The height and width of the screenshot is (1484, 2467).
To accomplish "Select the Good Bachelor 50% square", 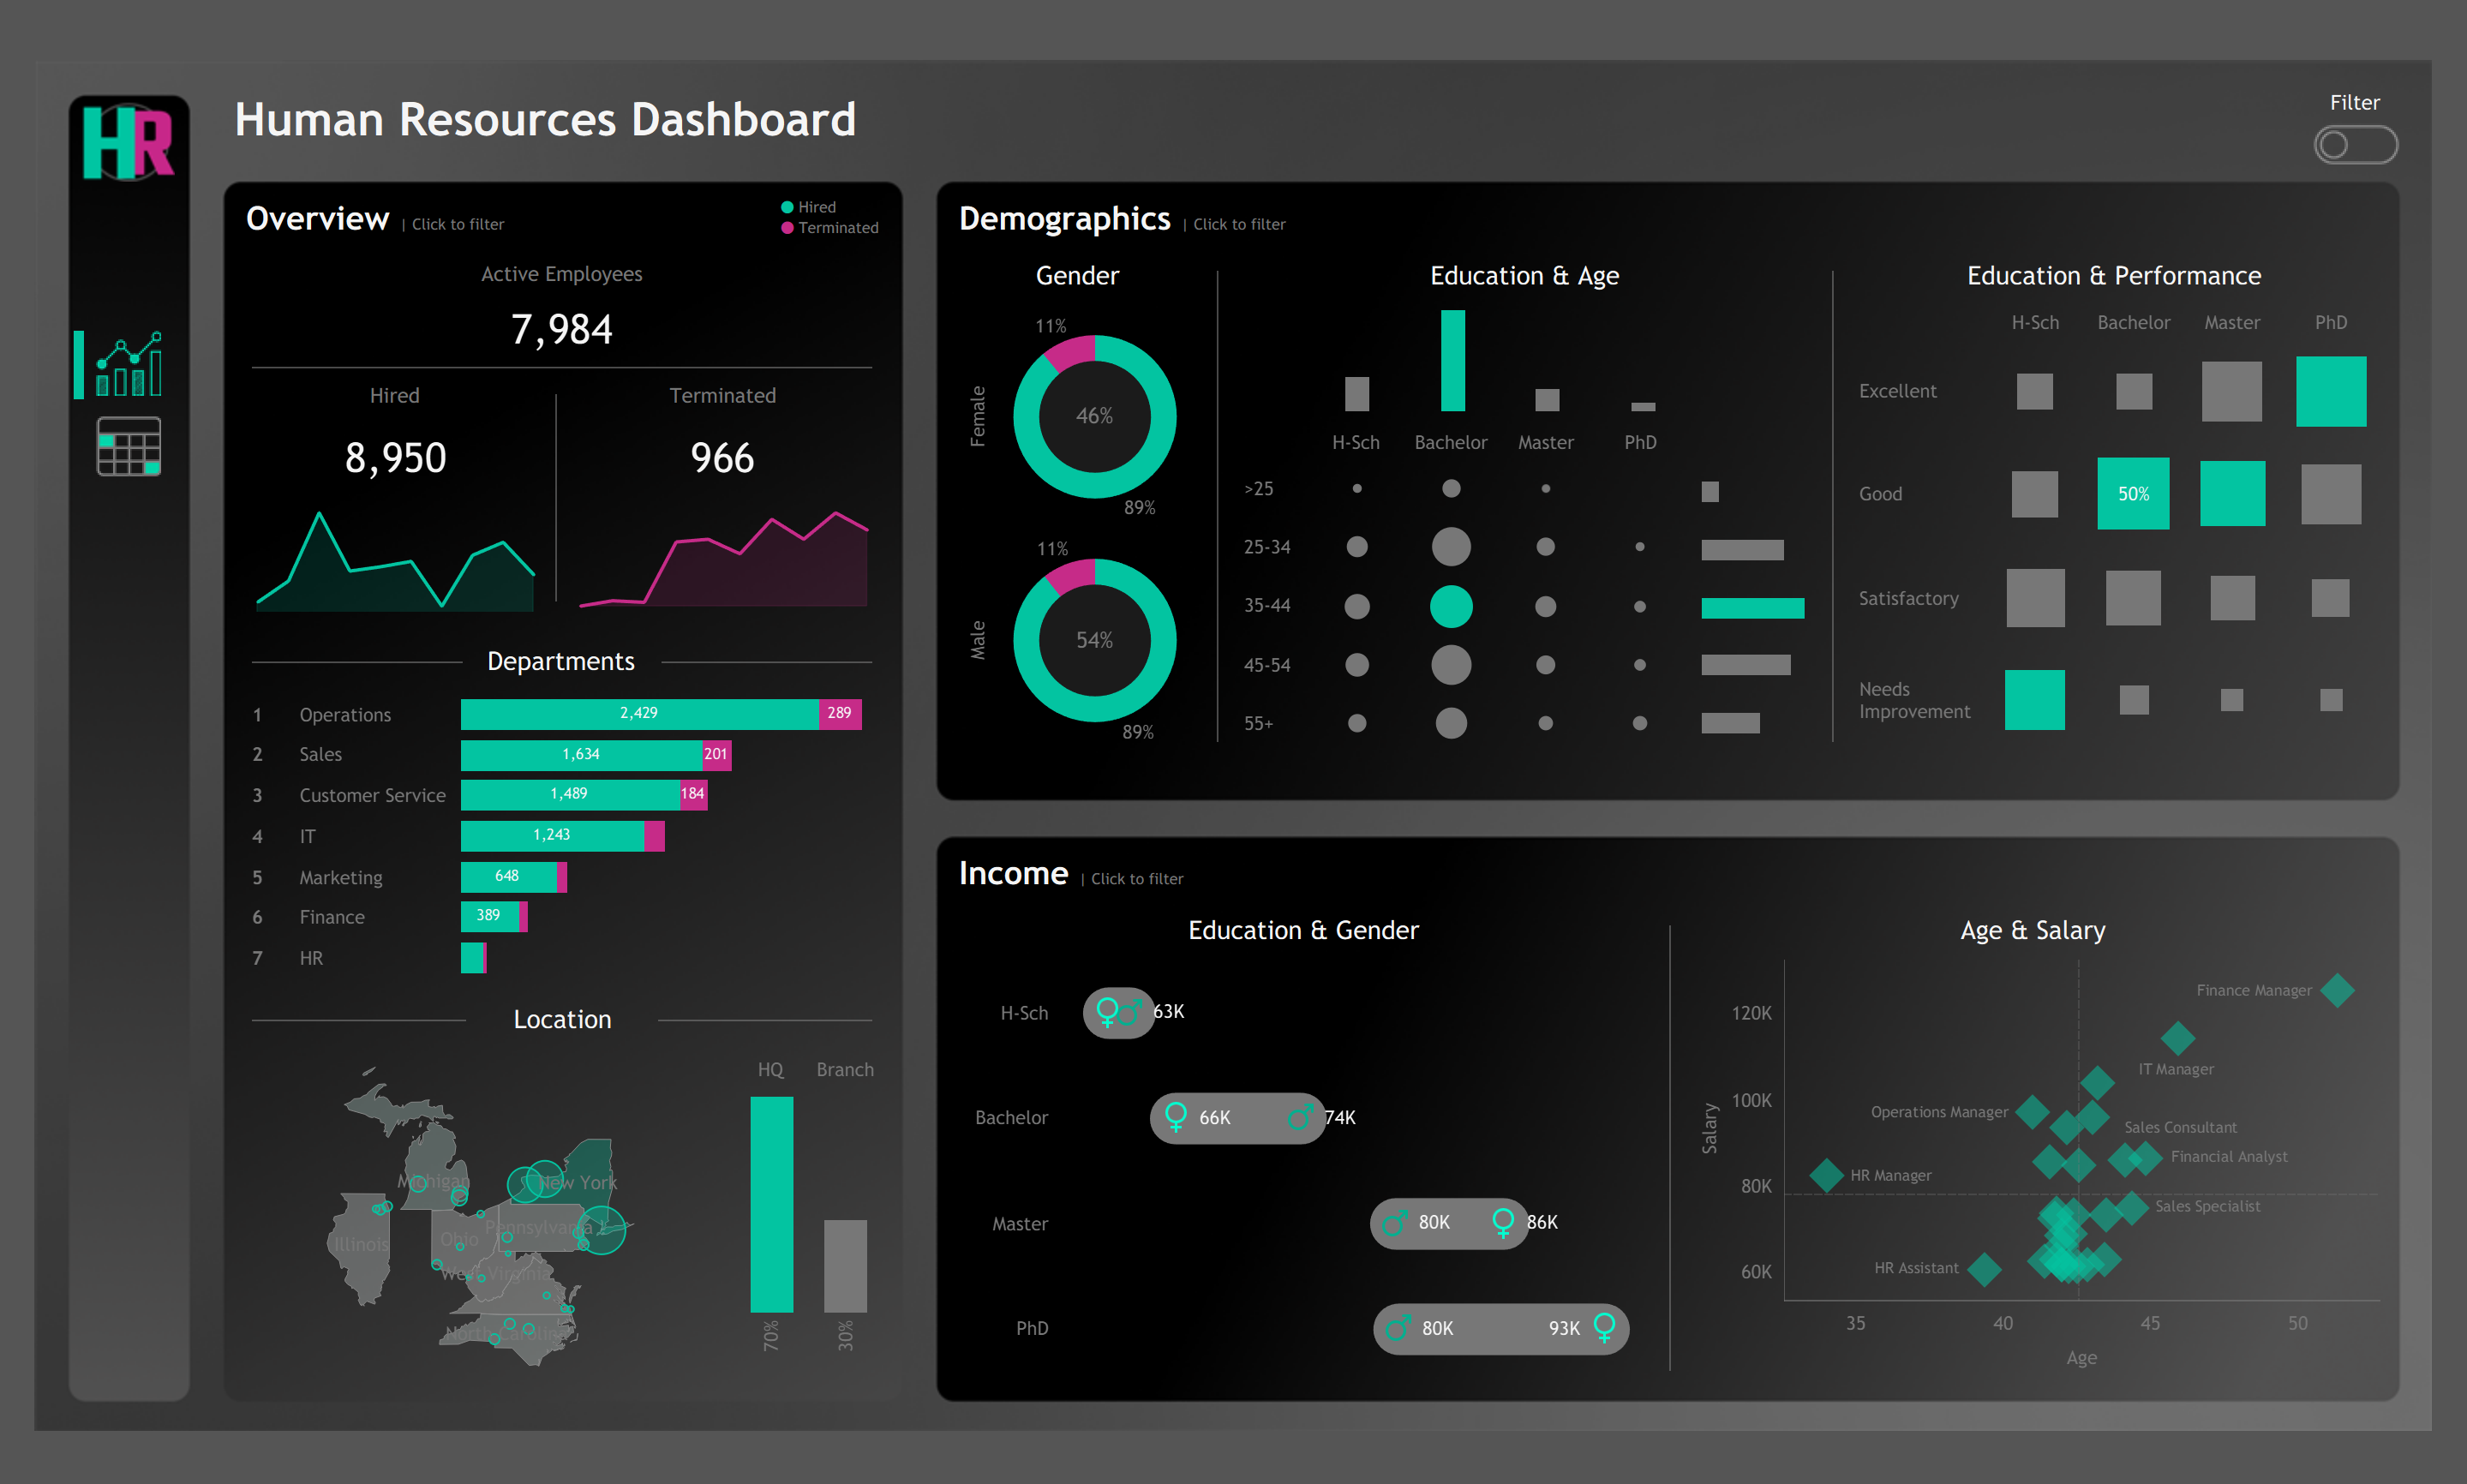I will [2132, 494].
